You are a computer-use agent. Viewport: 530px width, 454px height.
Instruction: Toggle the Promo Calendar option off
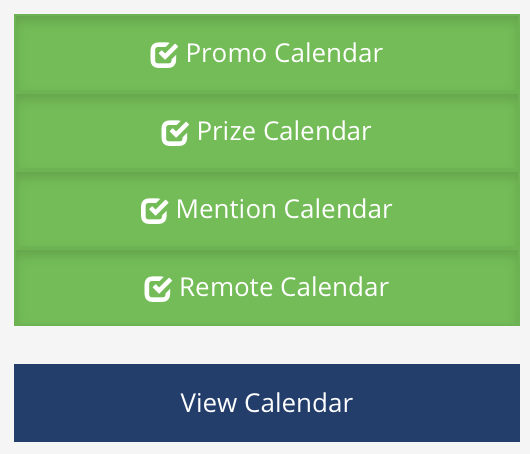click(x=267, y=54)
